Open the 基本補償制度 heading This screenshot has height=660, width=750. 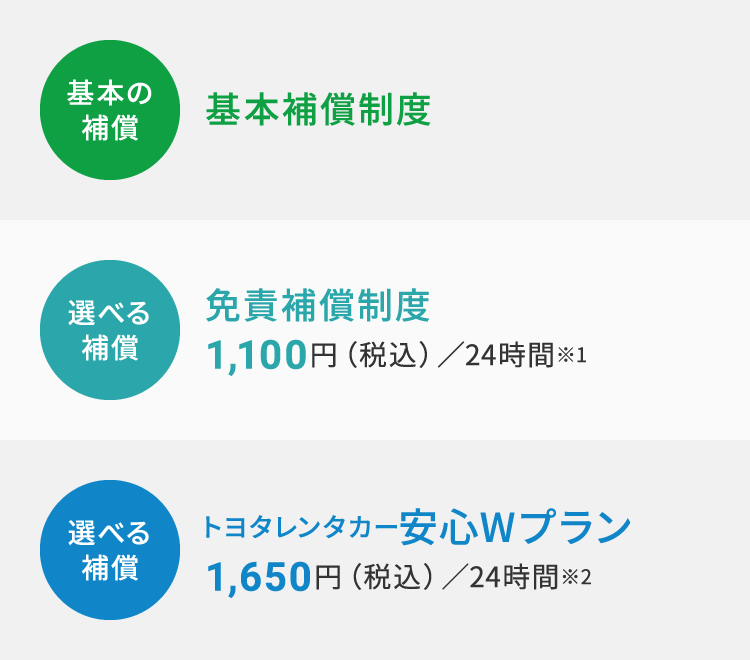pyautogui.click(x=319, y=110)
